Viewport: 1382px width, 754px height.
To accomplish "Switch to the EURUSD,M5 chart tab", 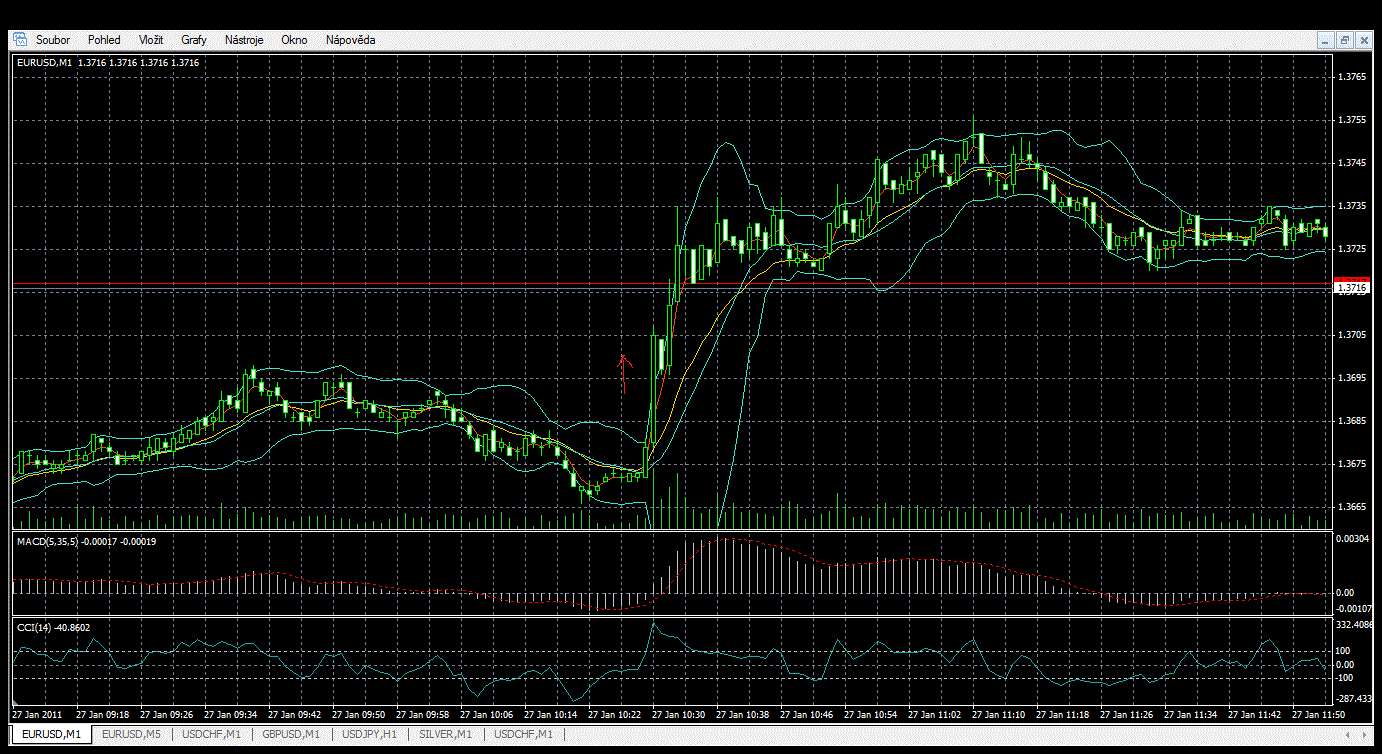I will click(132, 735).
